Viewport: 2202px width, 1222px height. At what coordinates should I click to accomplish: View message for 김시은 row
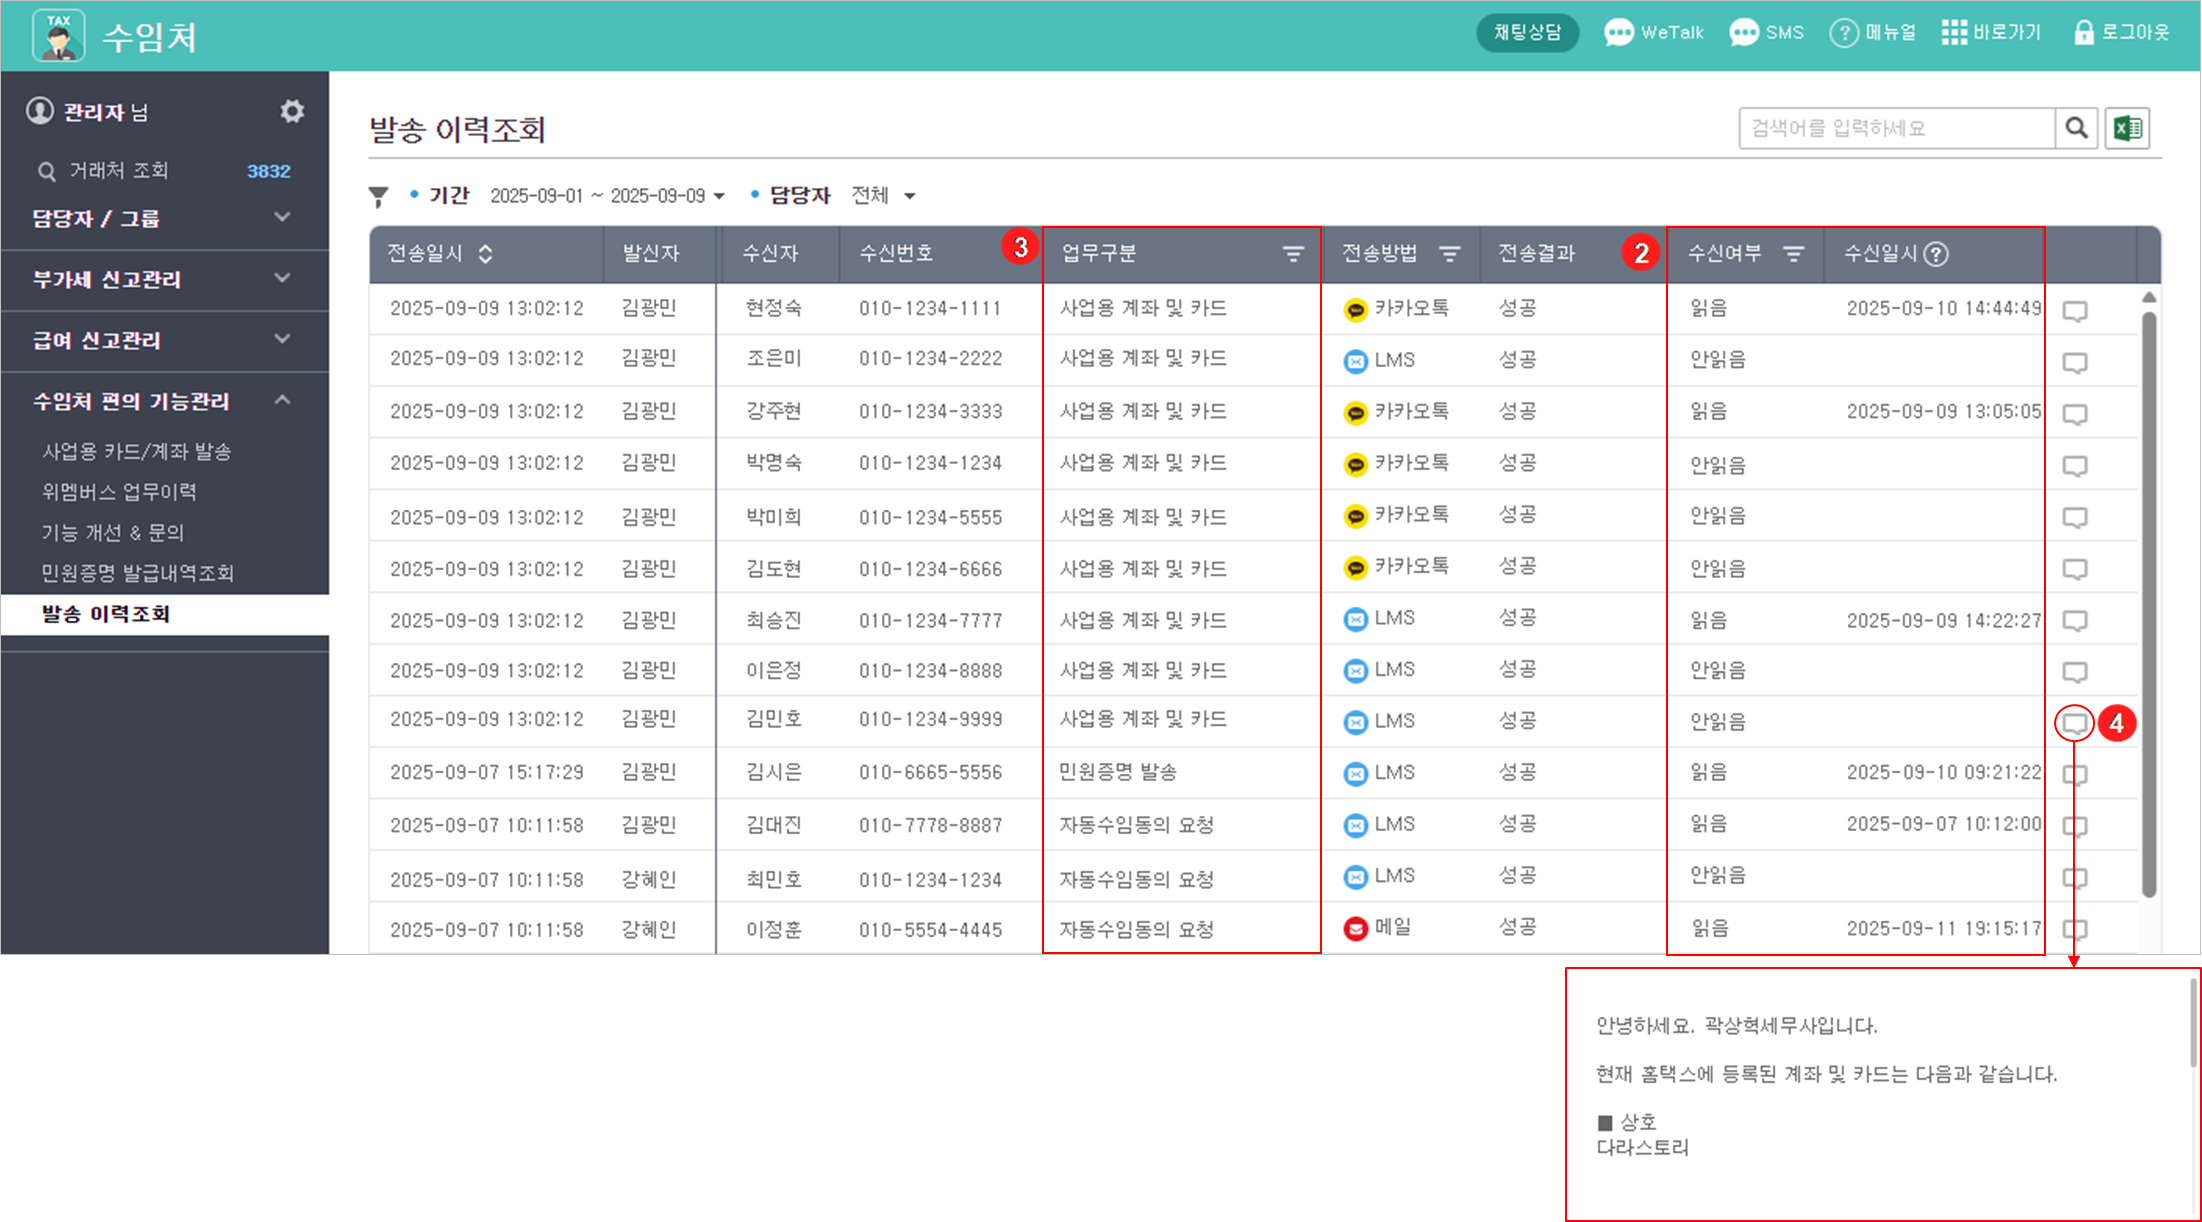2075,775
